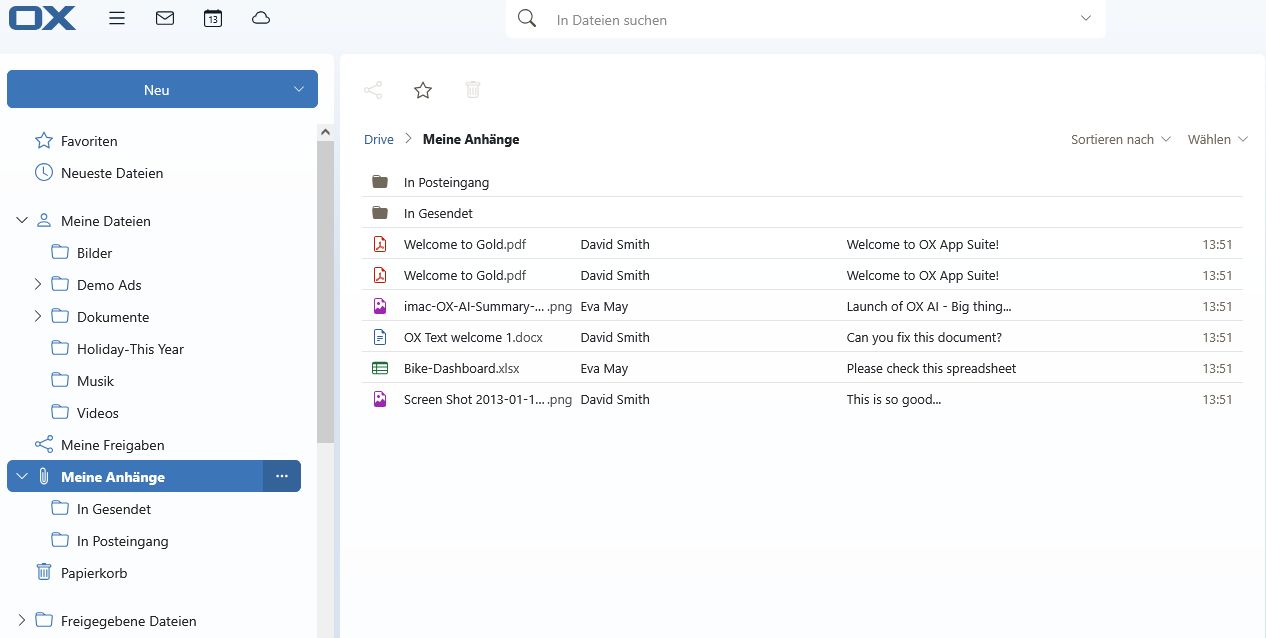Image resolution: width=1266 pixels, height=638 pixels.
Task: Select Favoriten in sidebar
Action: (x=89, y=141)
